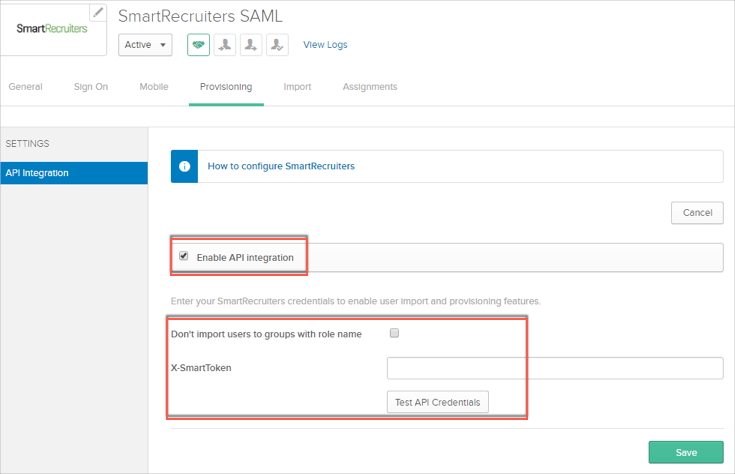735x474 pixels.
Task: Open the Assignments tab
Action: pos(370,87)
